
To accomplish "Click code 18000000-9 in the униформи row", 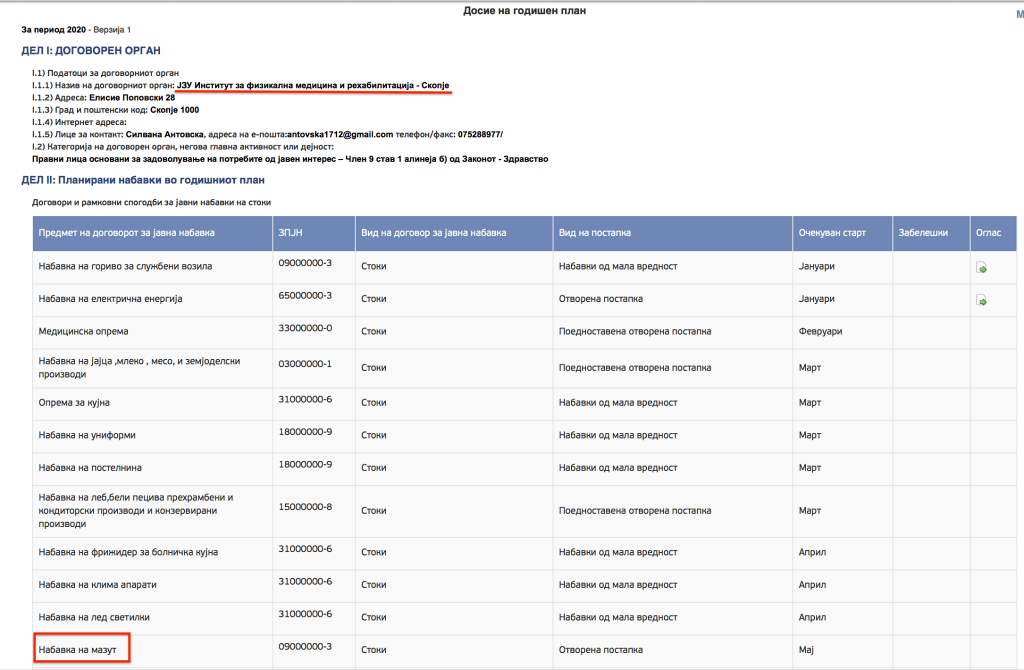I will (305, 432).
